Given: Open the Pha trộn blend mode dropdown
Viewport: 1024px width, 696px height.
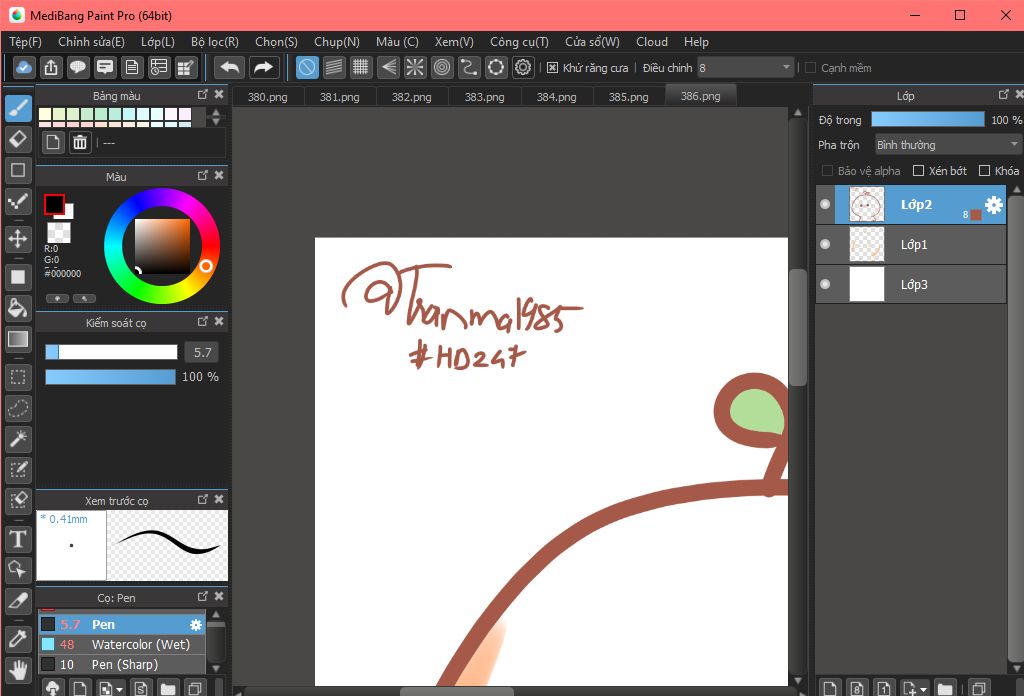Looking at the screenshot, I should click(948, 144).
